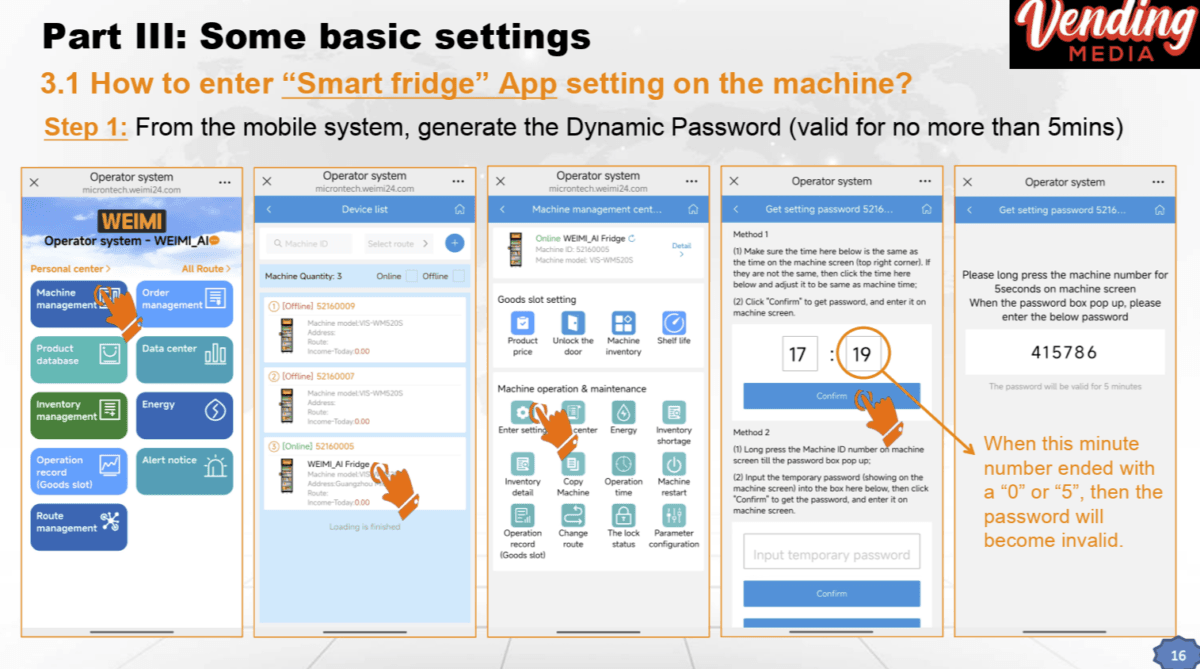Select the Unlock the door icon
1200x669 pixels.
573,324
